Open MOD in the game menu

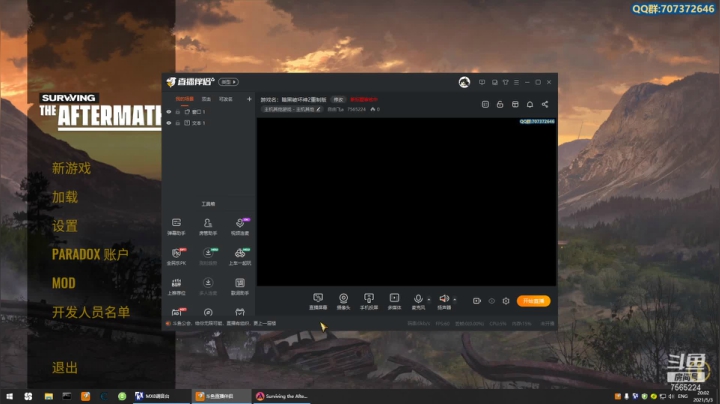63,283
